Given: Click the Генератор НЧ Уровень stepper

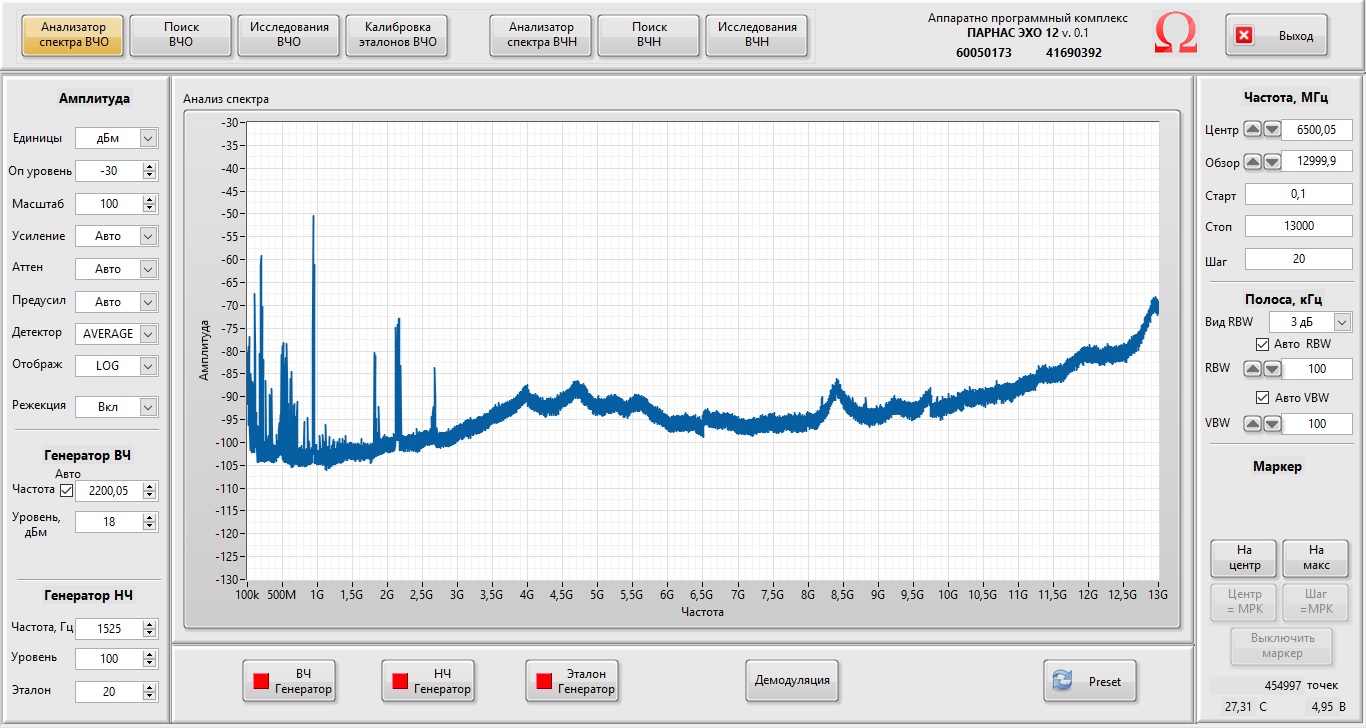Looking at the screenshot, I should [150, 659].
